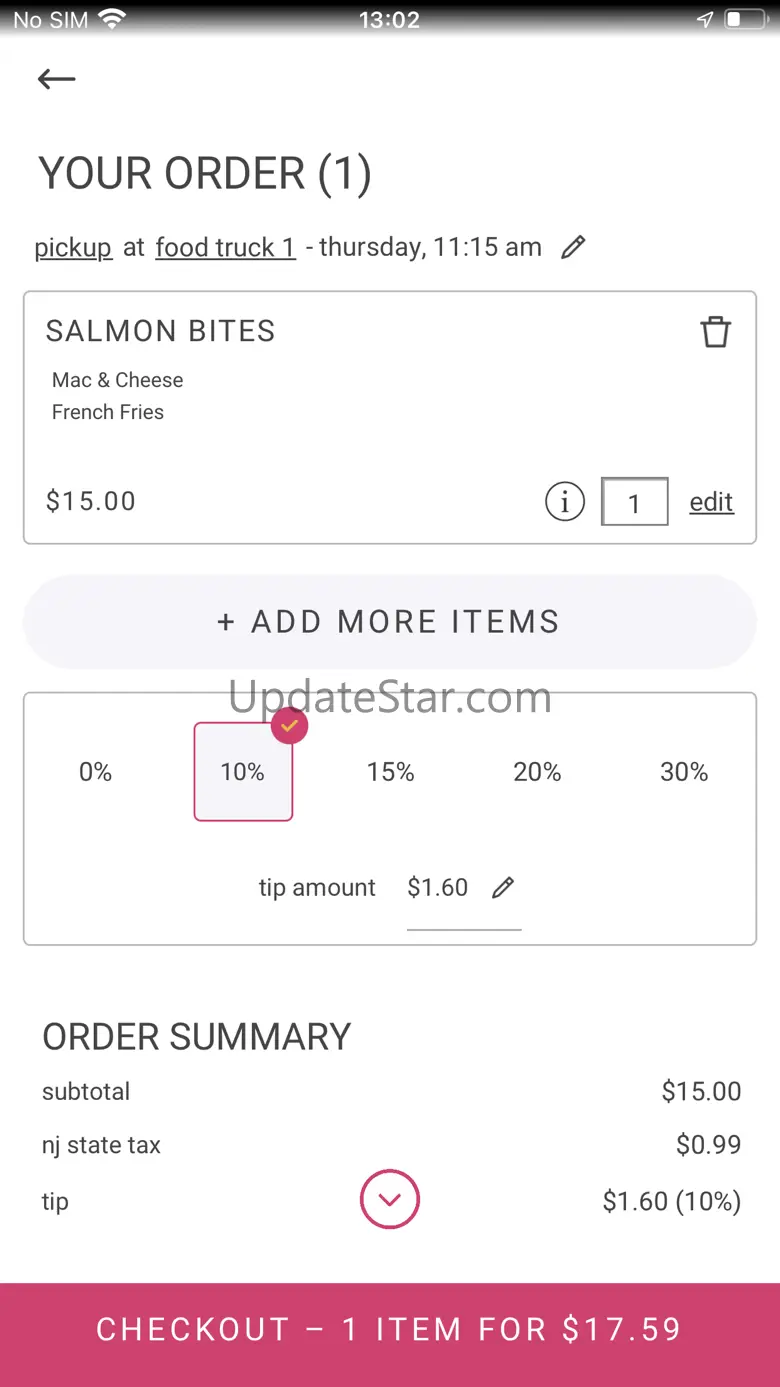Tap the location arrow status icon
The image size is (780, 1387).
point(705,20)
